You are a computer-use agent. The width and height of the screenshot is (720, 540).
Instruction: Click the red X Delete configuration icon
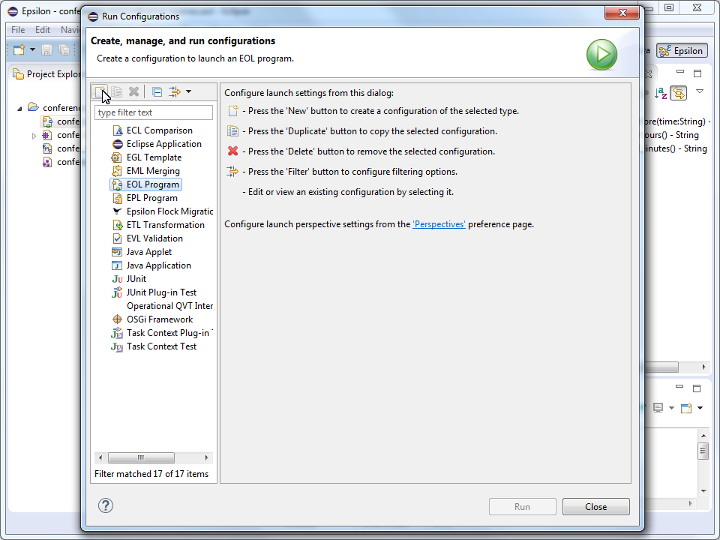133,92
